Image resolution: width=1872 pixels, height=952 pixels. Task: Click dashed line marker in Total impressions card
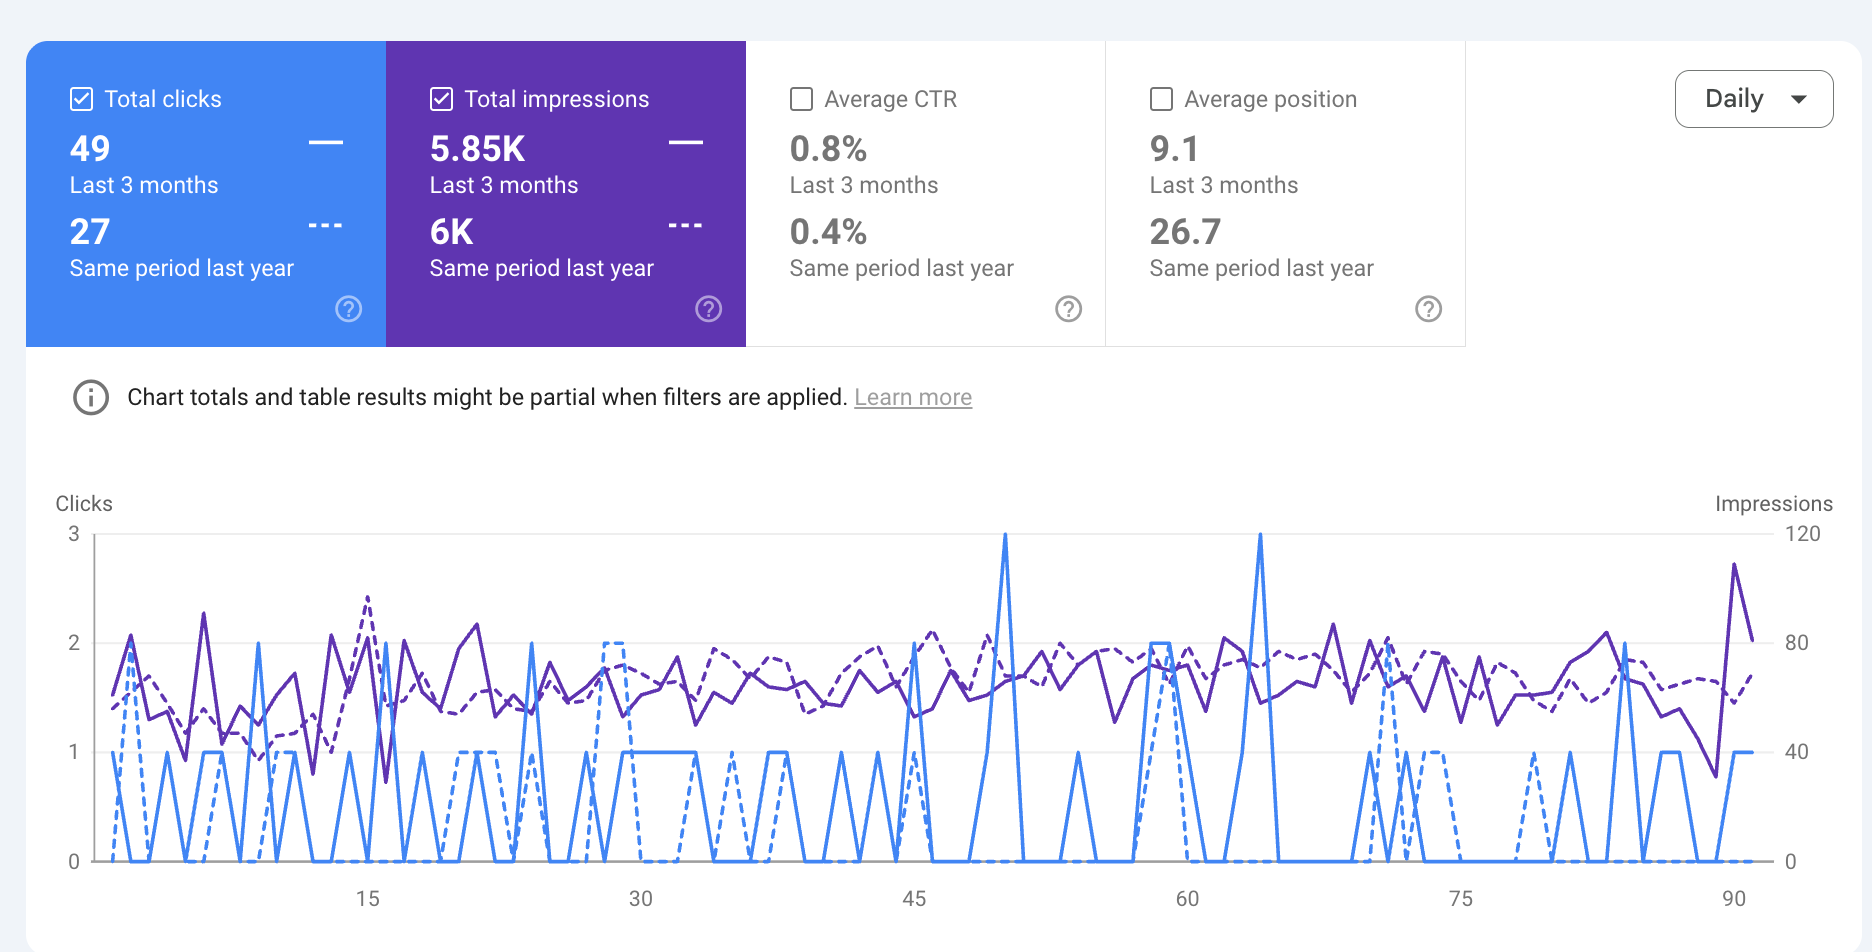[685, 226]
